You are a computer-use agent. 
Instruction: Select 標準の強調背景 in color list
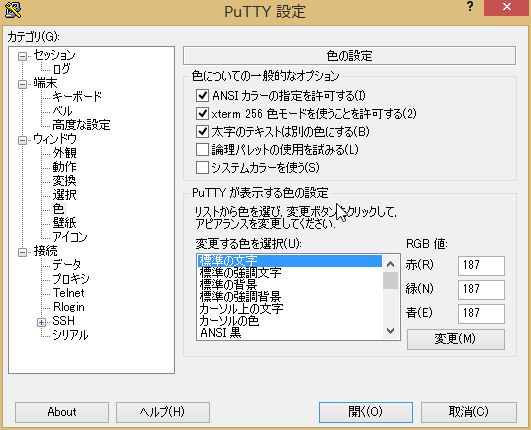[x=290, y=297]
